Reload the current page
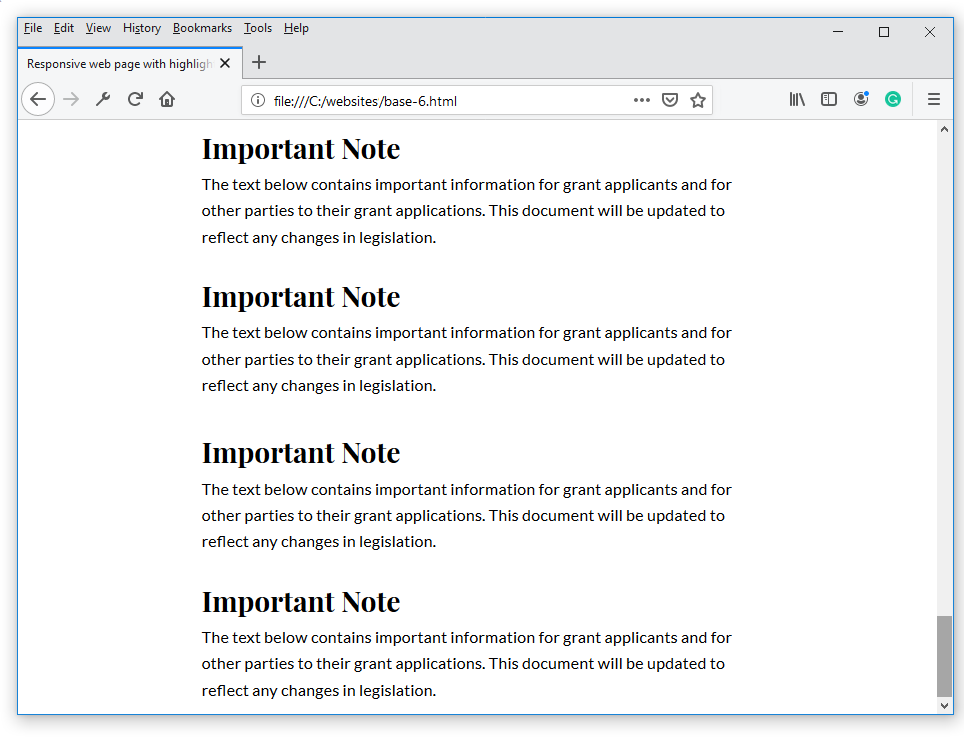The width and height of the screenshot is (964, 742). click(x=135, y=99)
